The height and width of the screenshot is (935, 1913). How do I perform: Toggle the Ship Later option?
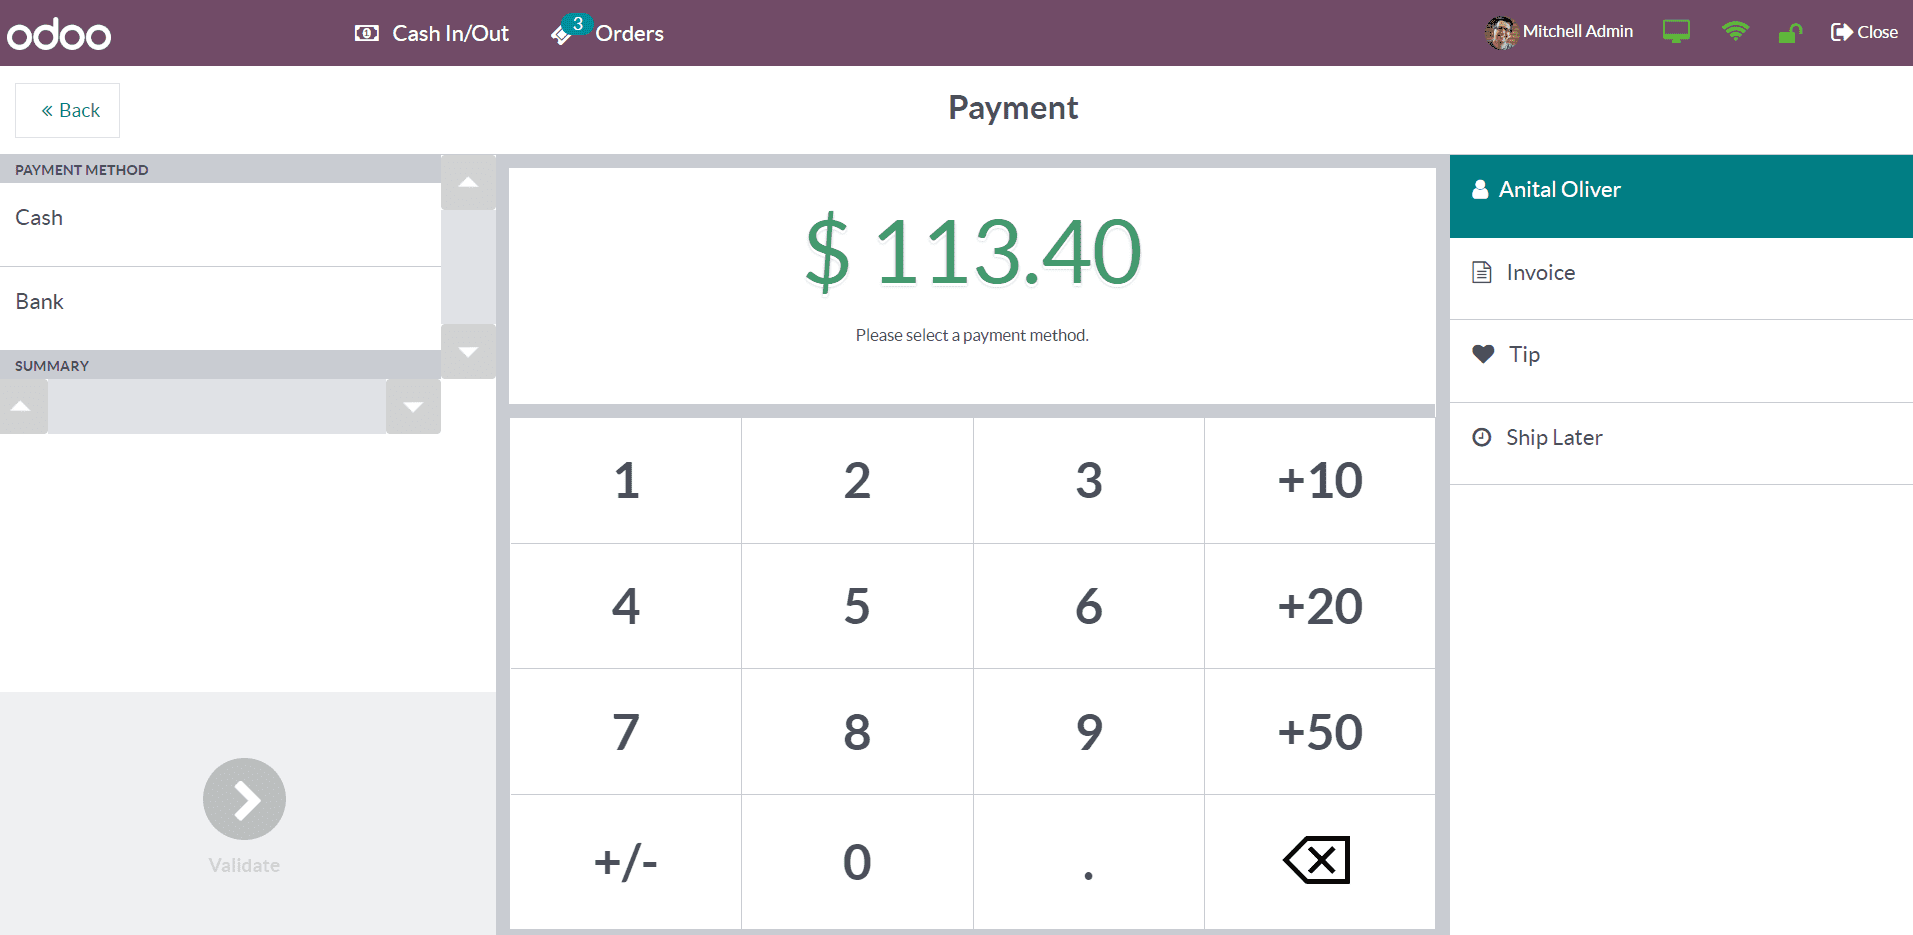pos(1681,438)
